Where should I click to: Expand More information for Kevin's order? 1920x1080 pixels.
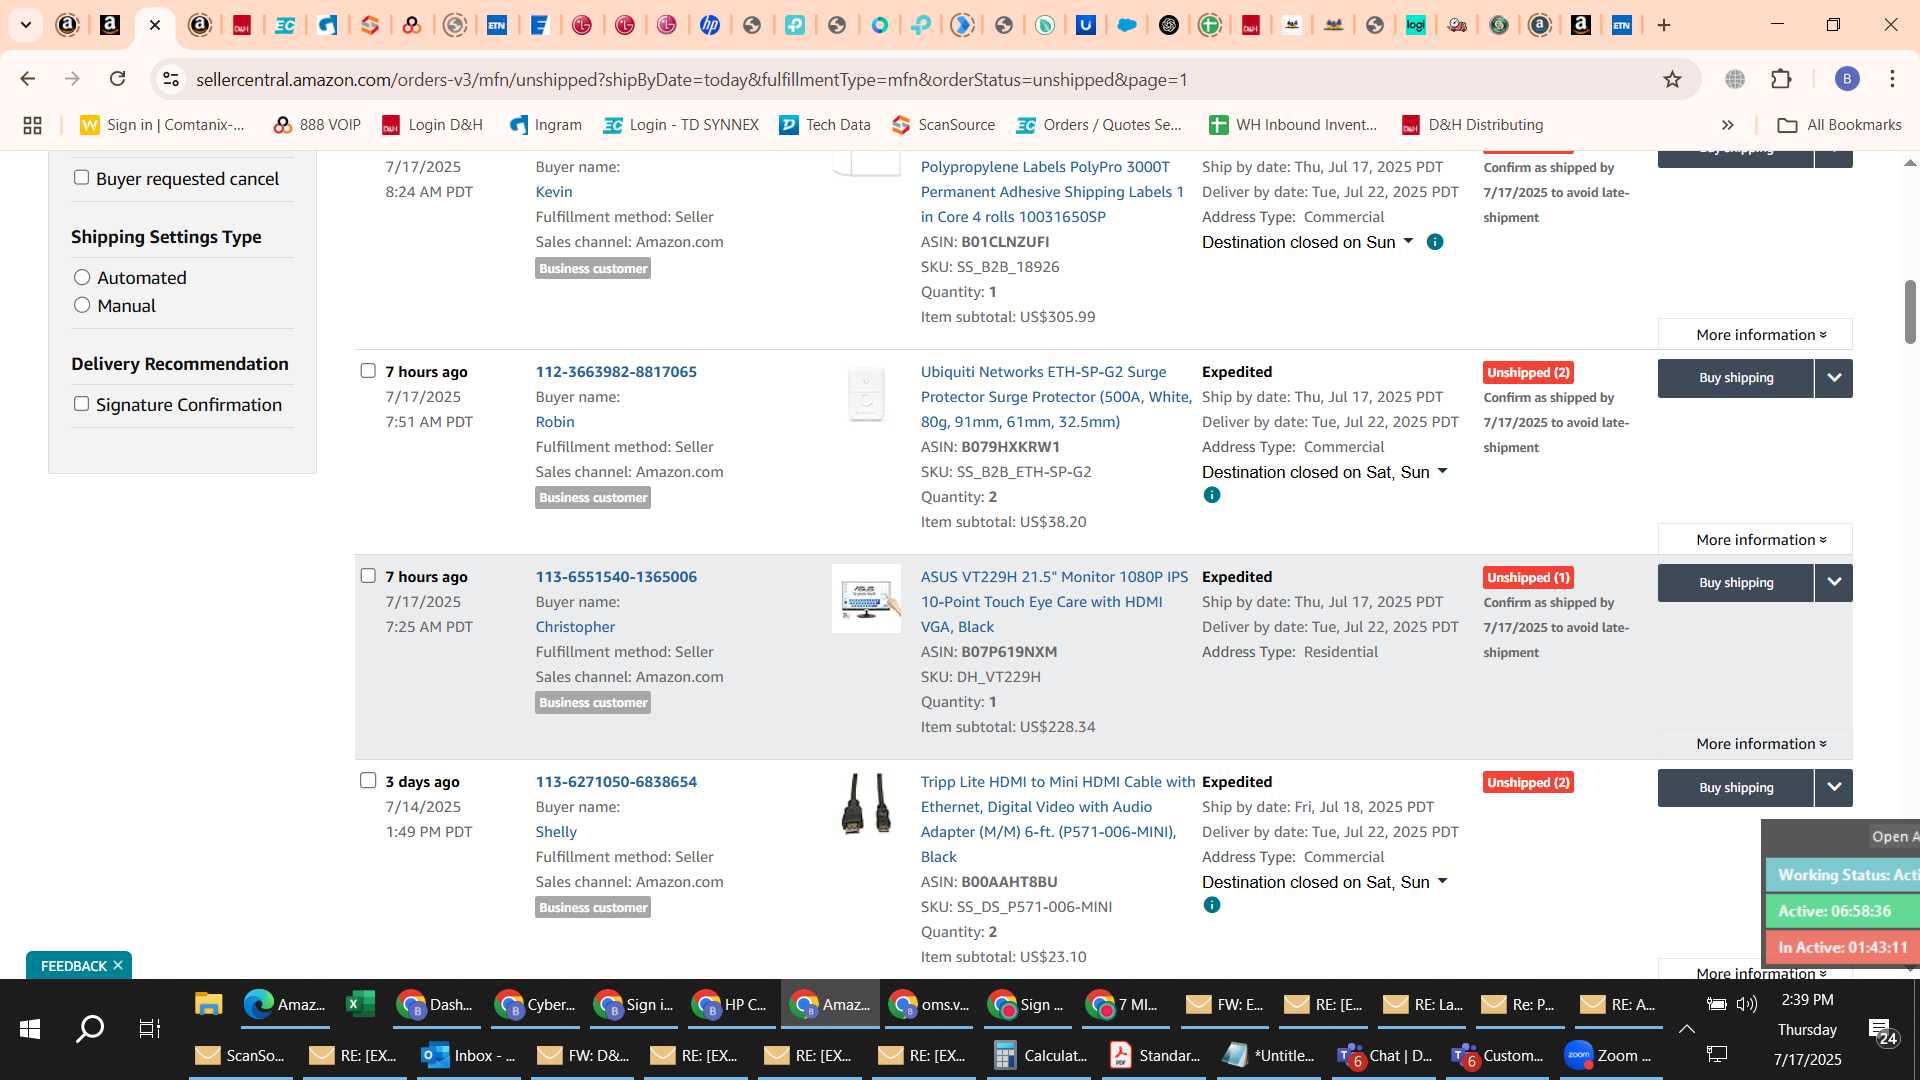[1755, 335]
